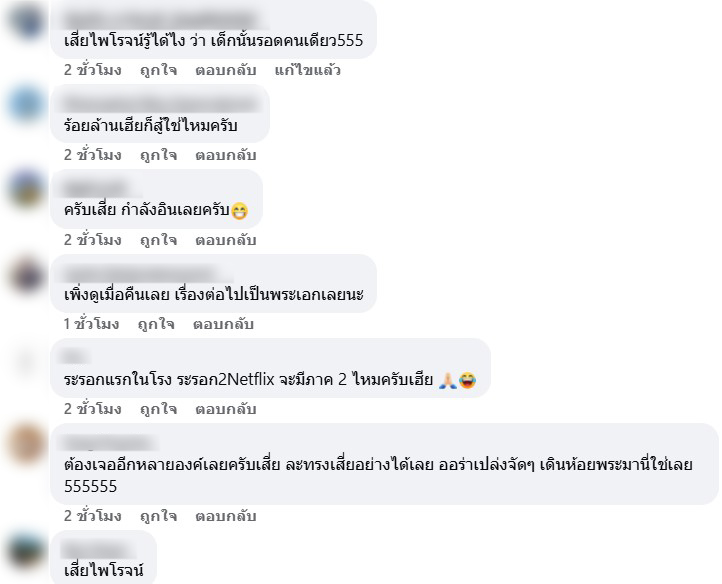Viewport: 722px width, 584px height.
Task: Click the '1 ชั่วโมง' timestamp
Action: pyautogui.click(x=91, y=324)
